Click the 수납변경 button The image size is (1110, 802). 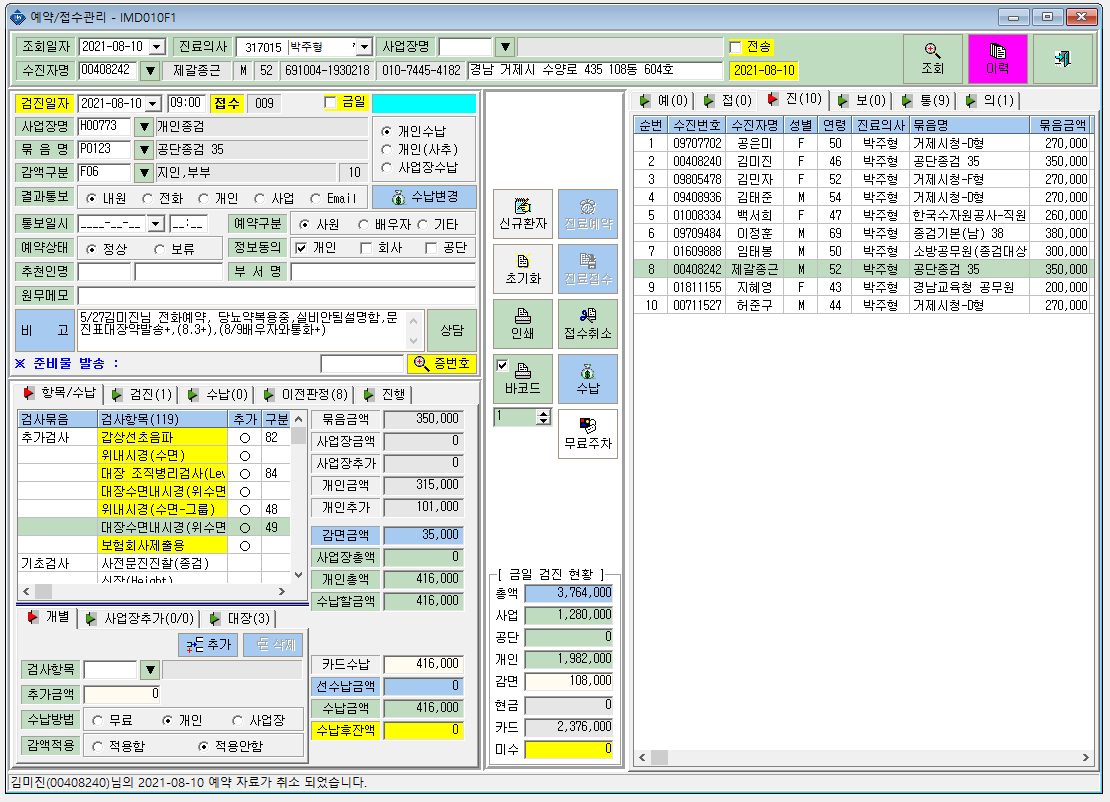(x=425, y=197)
